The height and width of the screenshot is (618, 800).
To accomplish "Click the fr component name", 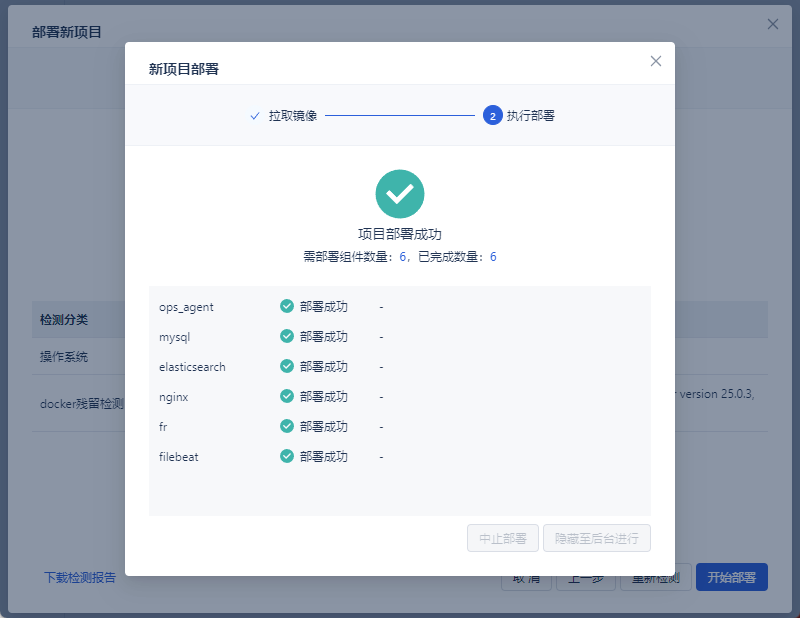I will pos(163,427).
